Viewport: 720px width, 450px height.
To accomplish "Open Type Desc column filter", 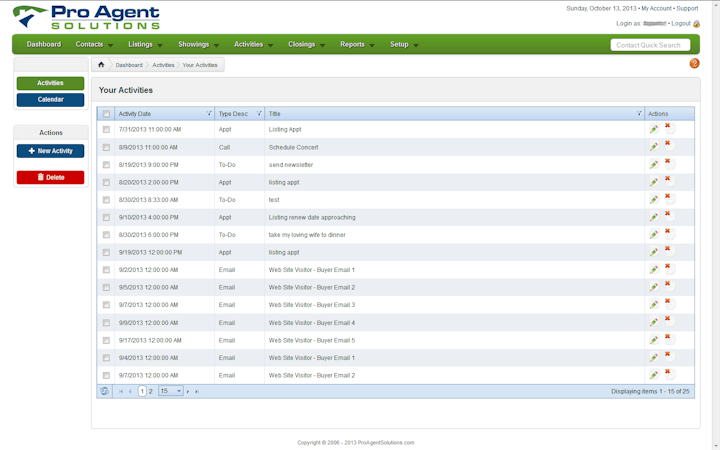I will coord(259,113).
